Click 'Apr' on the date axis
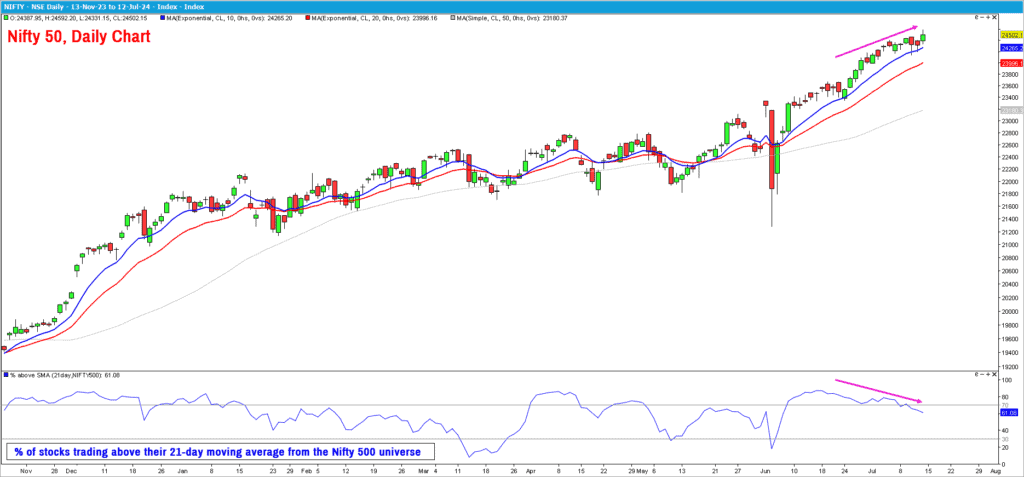The height and width of the screenshot is (477, 1024). pos(531,469)
